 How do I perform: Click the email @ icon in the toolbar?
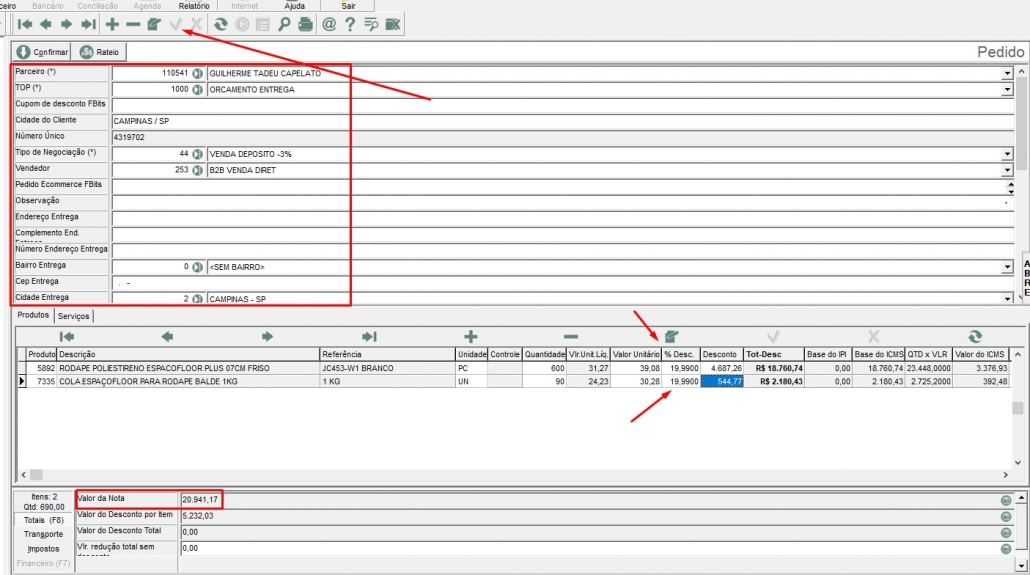coord(329,24)
